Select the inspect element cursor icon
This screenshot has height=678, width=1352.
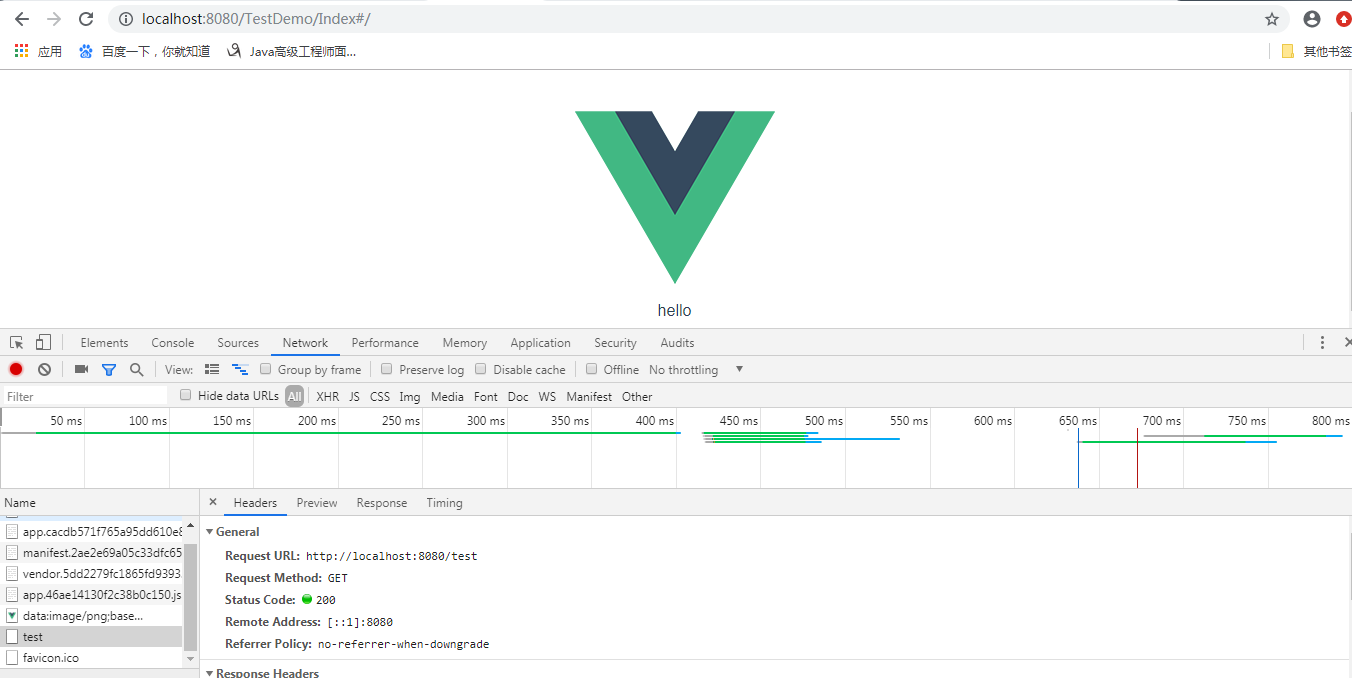pos(16,342)
